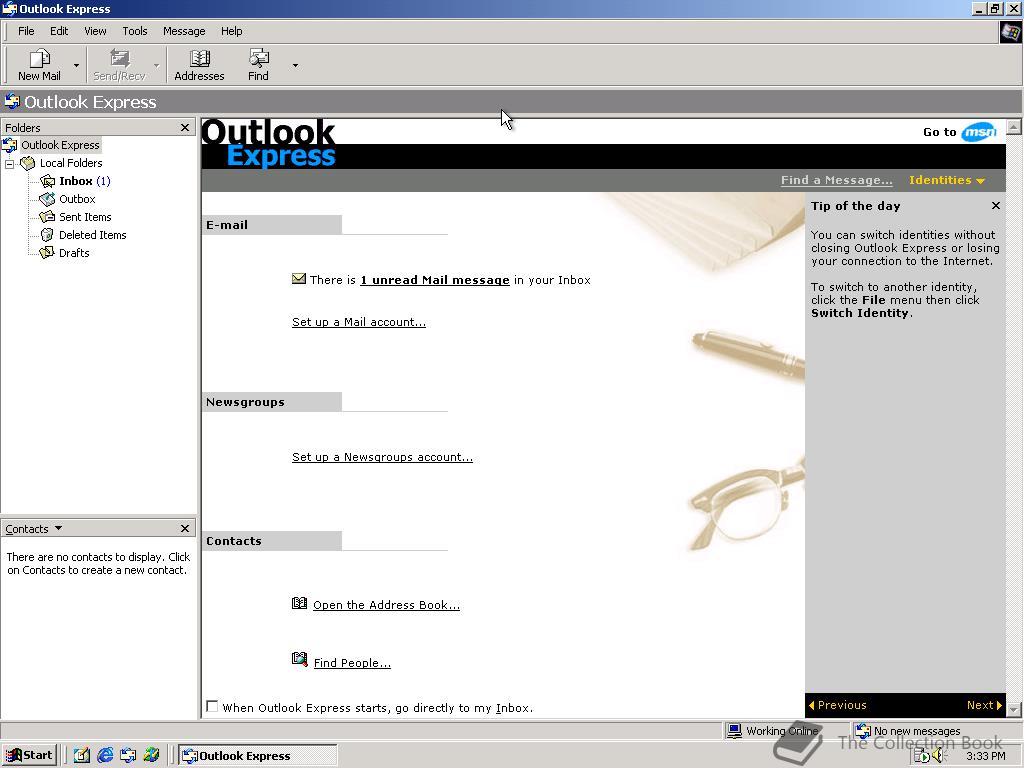The height and width of the screenshot is (768, 1024).
Task: Open the Help menu
Action: 231,31
